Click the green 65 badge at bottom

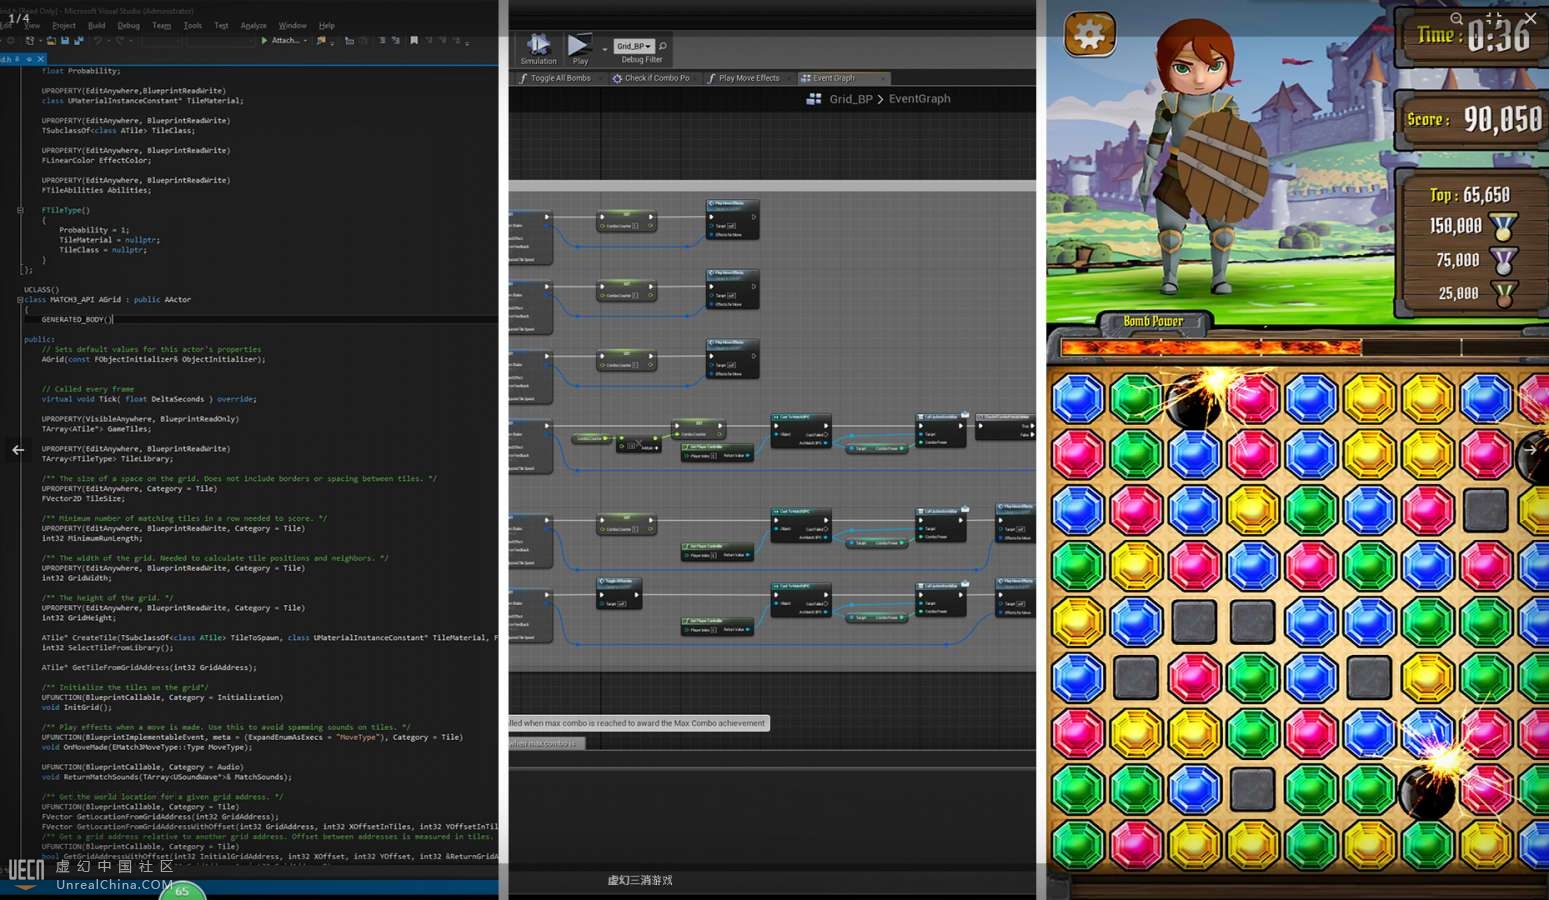[182, 890]
